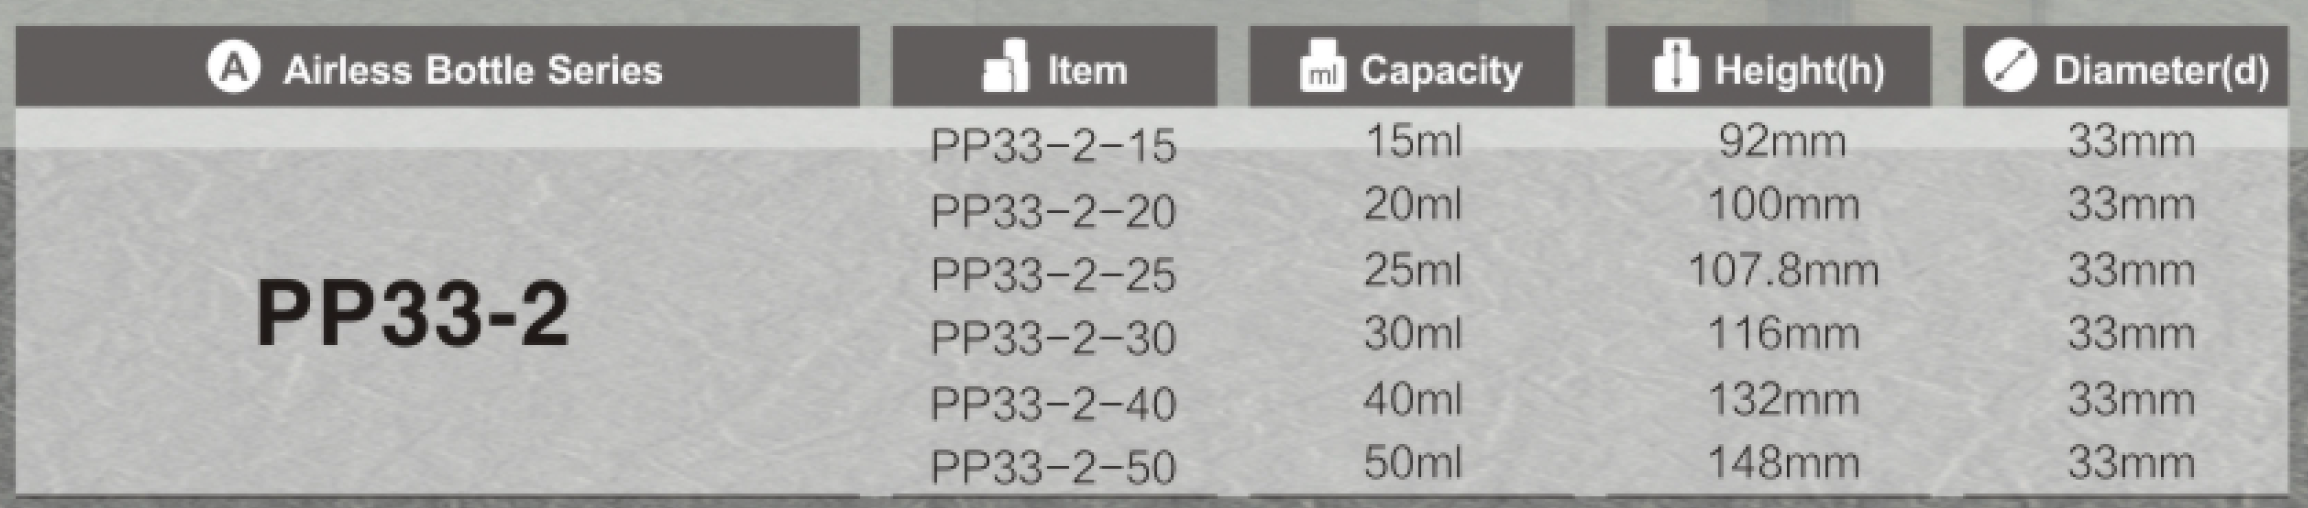Select the Diameter(d) column header
2308x508 pixels.
[2125, 66]
